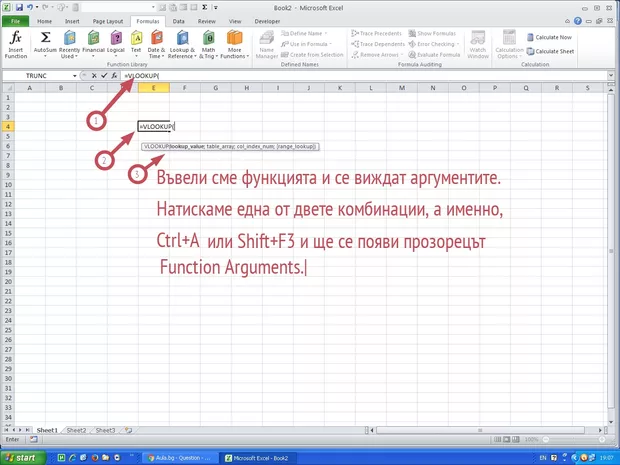Screen dimensions: 620x465
Task: Click Show Formulas
Action: [432, 34]
